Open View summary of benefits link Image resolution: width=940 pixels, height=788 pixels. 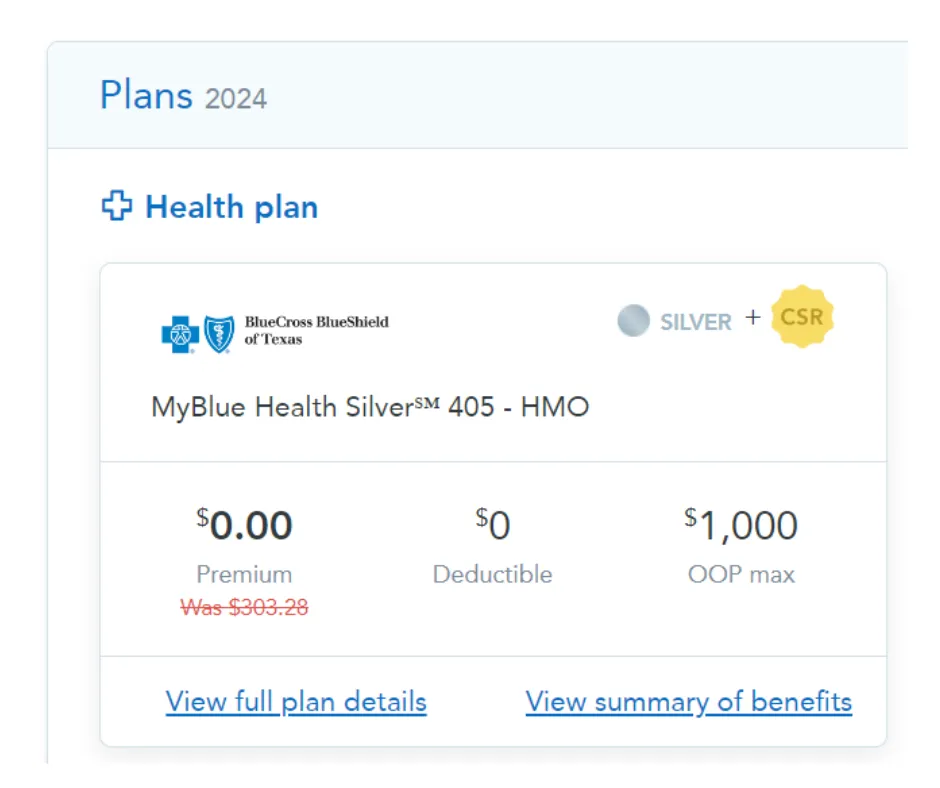688,702
